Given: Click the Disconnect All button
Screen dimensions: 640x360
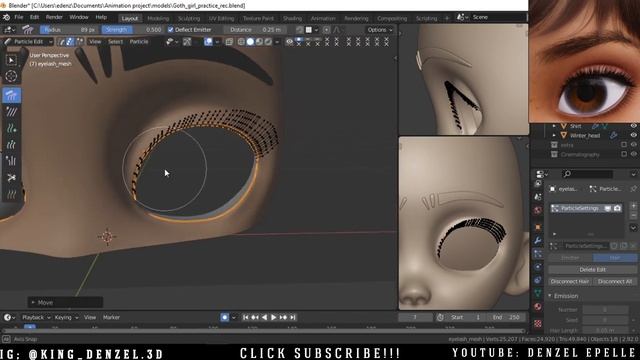Looking at the screenshot, I should 615,282.
